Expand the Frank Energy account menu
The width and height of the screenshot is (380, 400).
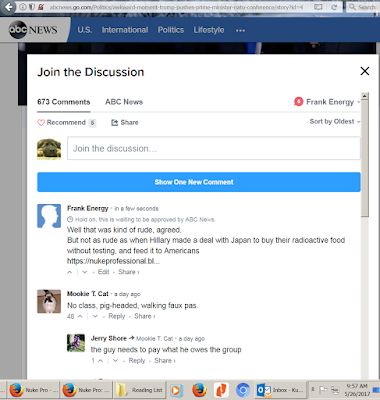point(327,102)
